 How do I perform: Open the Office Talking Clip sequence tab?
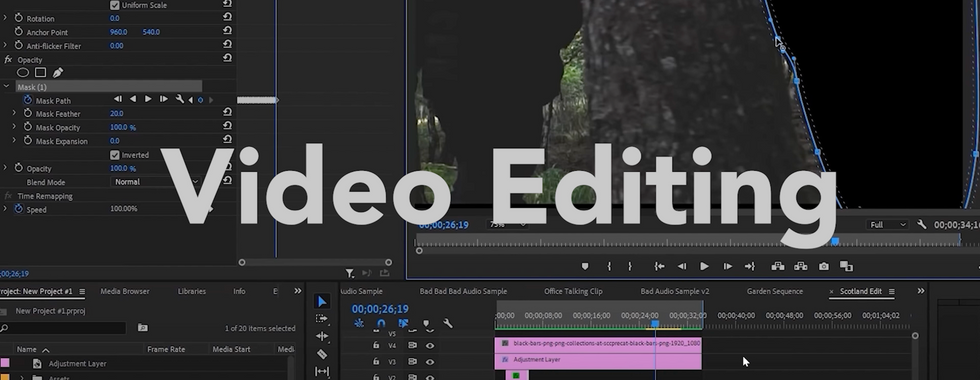click(x=573, y=291)
